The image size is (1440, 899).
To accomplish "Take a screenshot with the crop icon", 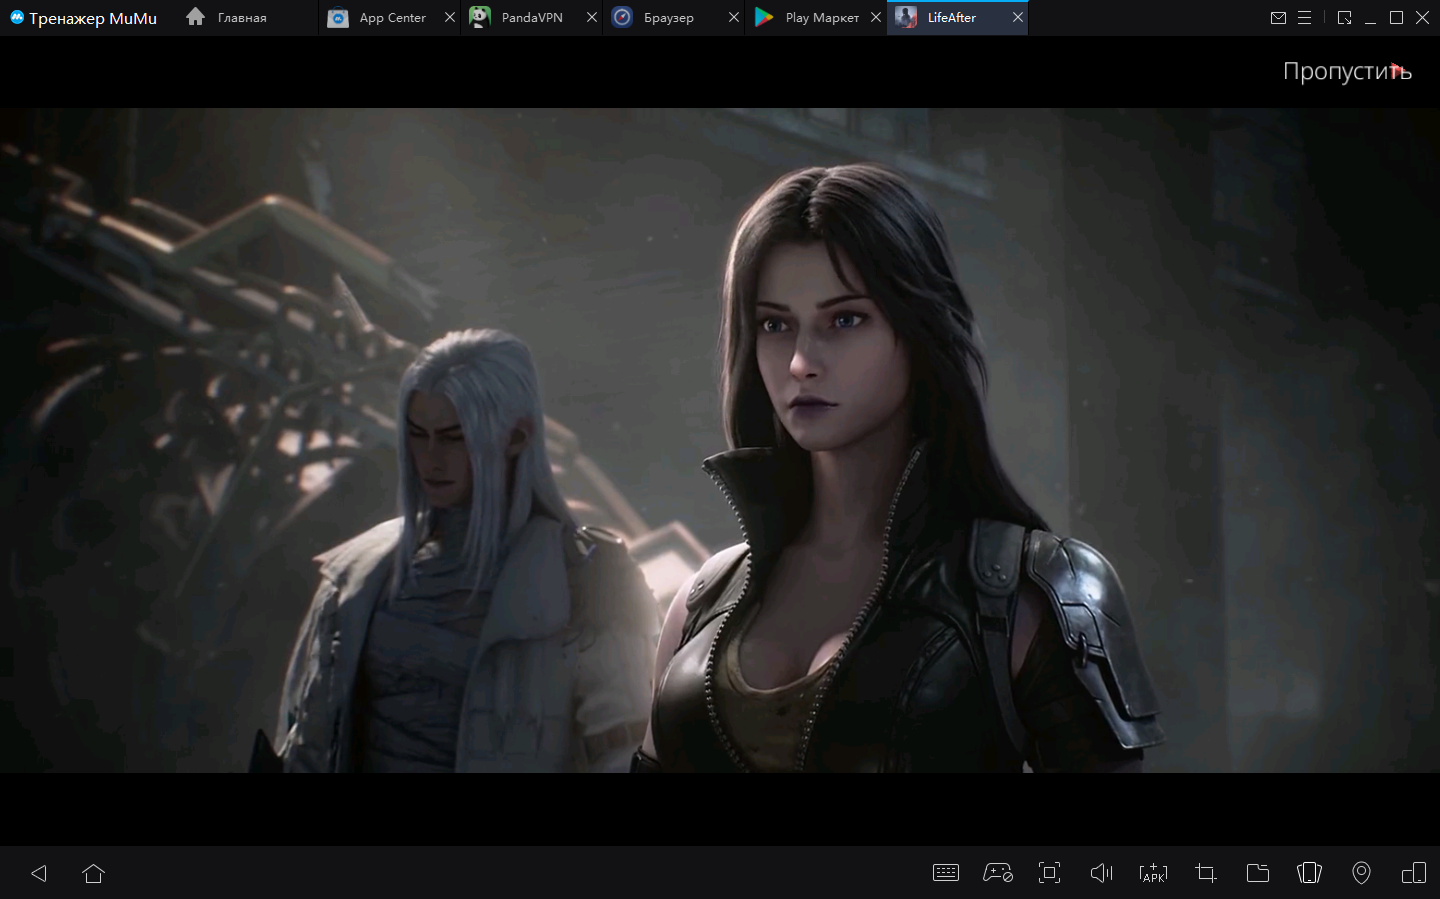I will coord(1206,873).
